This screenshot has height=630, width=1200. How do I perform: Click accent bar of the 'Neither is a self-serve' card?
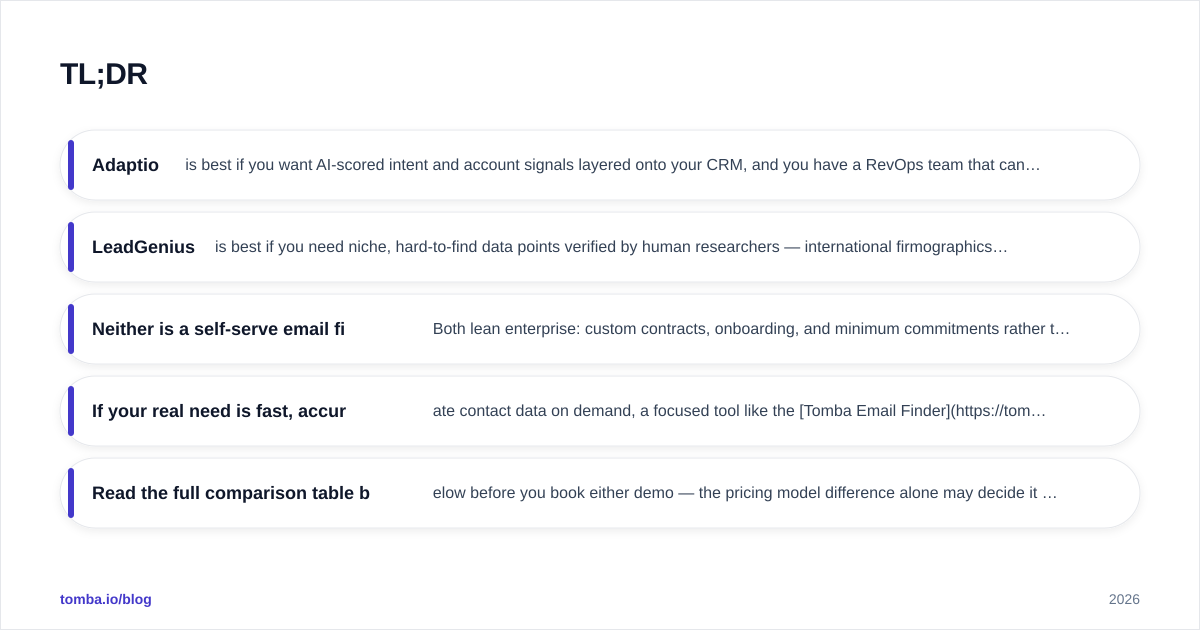pos(71,329)
